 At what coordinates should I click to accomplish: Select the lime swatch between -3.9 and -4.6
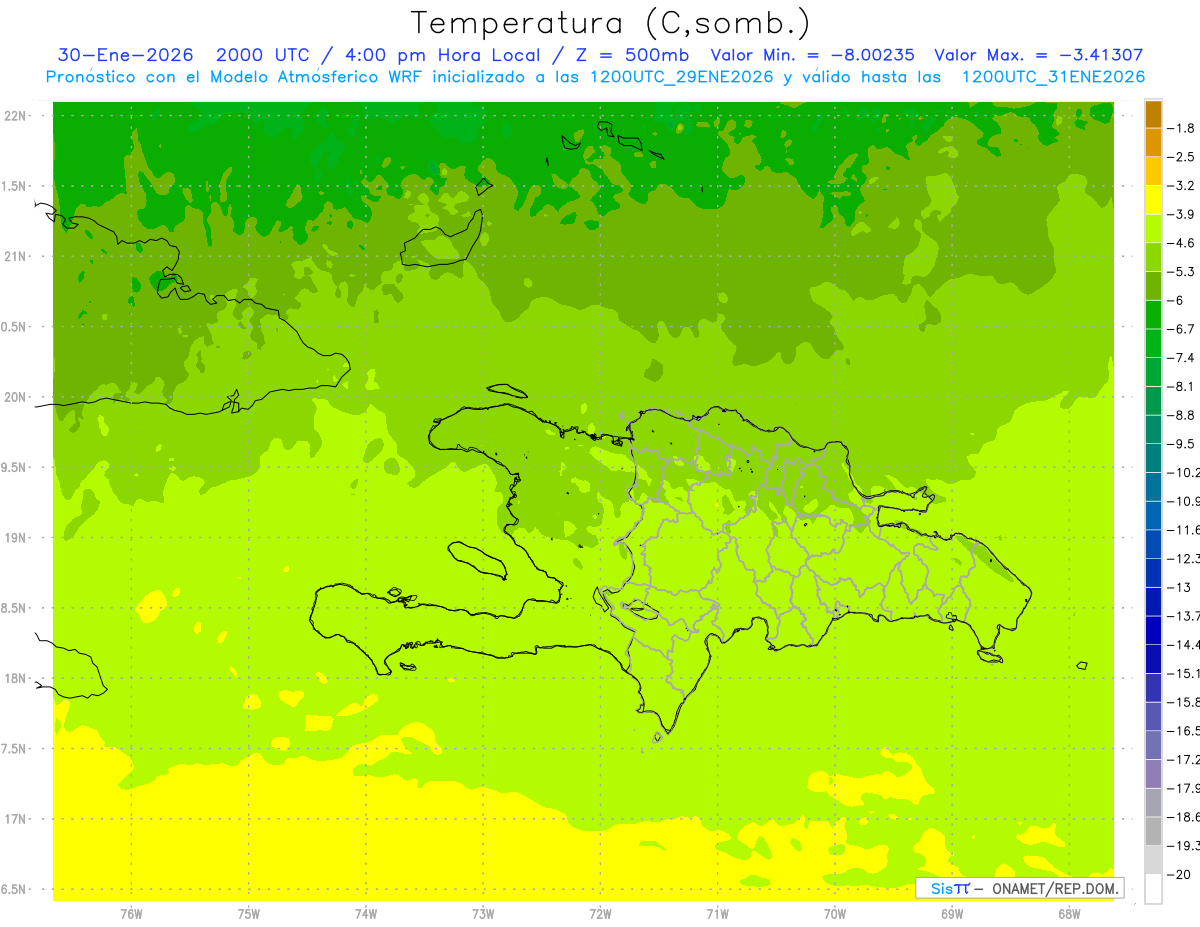point(1153,229)
